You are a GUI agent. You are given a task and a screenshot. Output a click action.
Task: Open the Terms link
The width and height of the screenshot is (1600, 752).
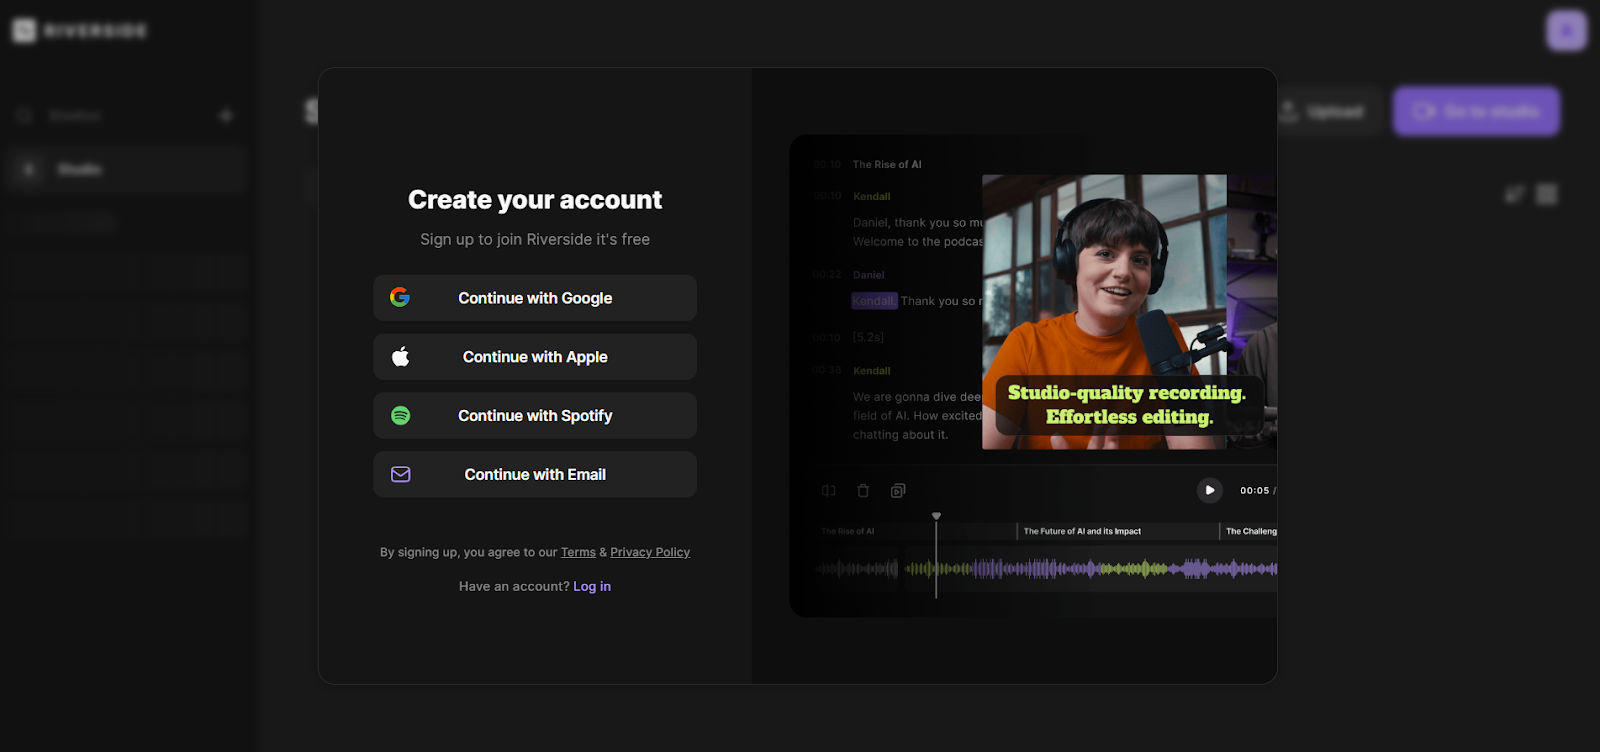tap(578, 552)
